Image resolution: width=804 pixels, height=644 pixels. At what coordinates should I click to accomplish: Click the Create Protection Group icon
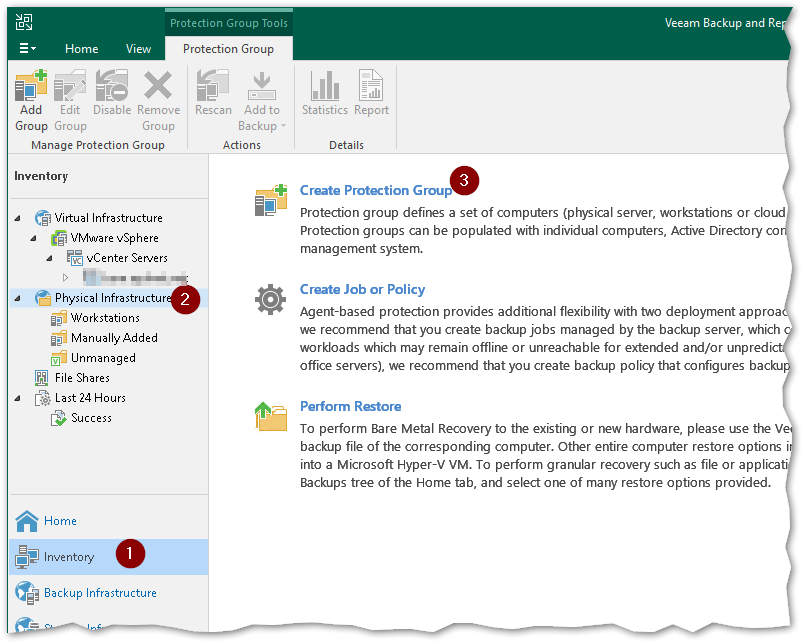(270, 200)
